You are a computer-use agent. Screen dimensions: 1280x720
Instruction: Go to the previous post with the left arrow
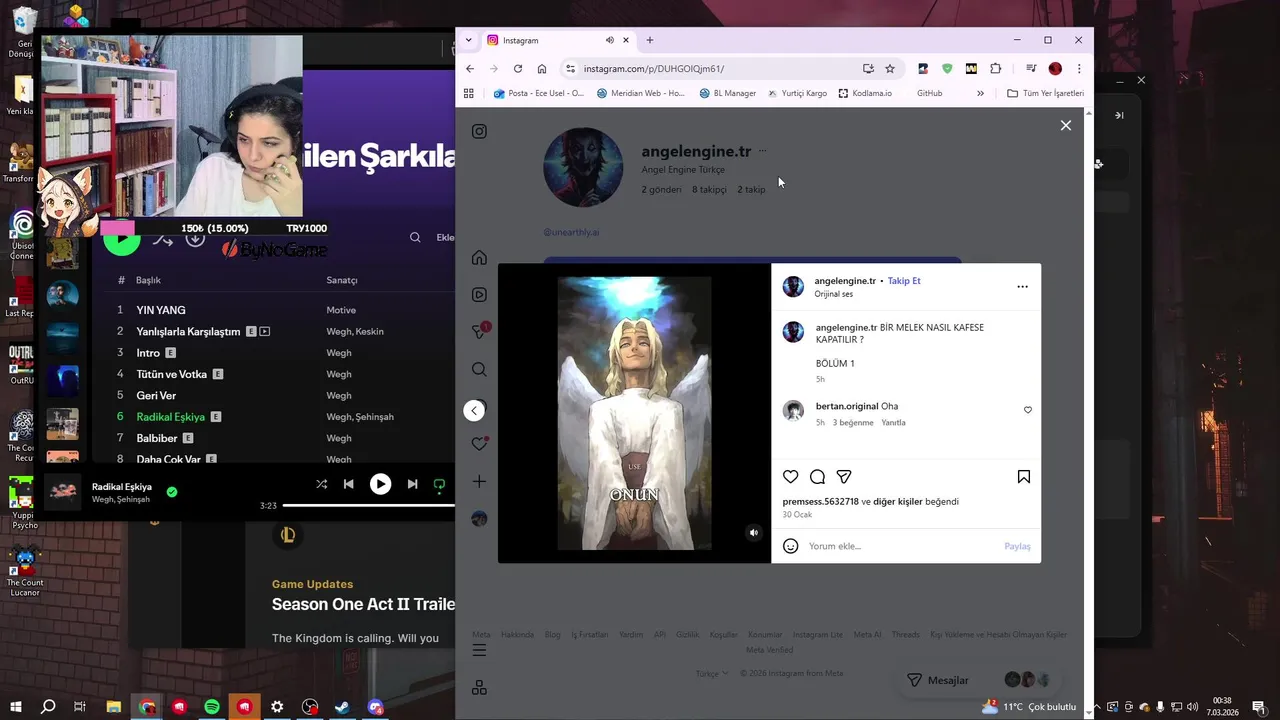click(x=474, y=411)
